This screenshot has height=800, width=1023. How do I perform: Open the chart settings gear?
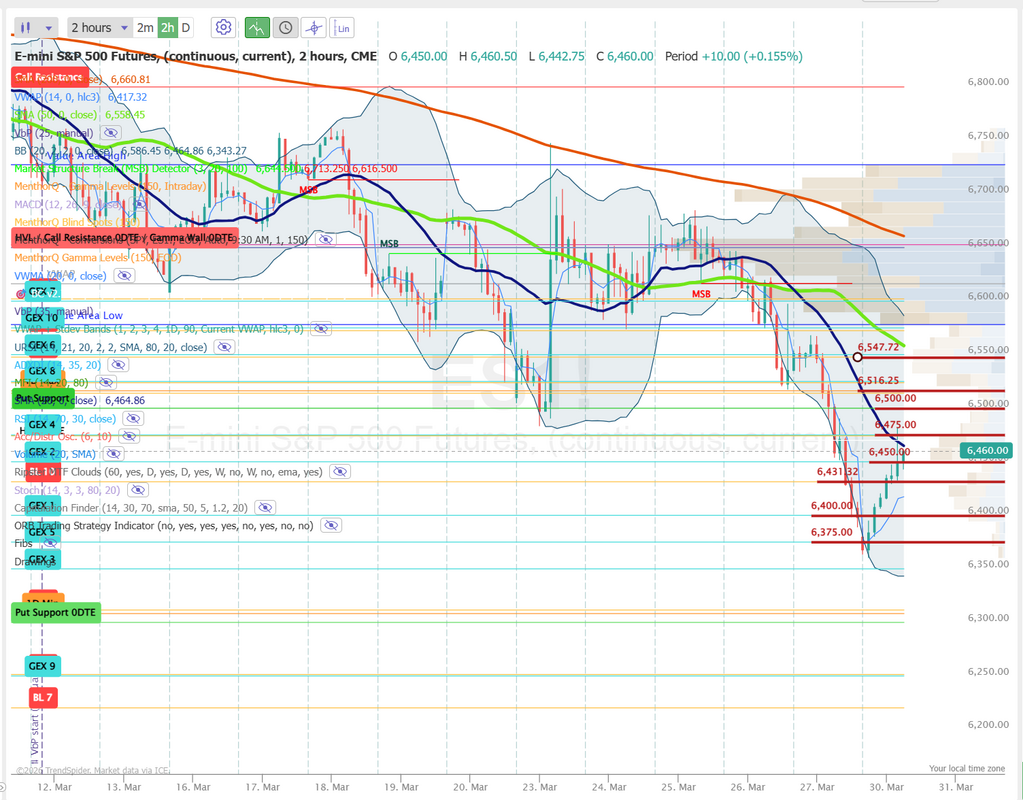coord(224,27)
